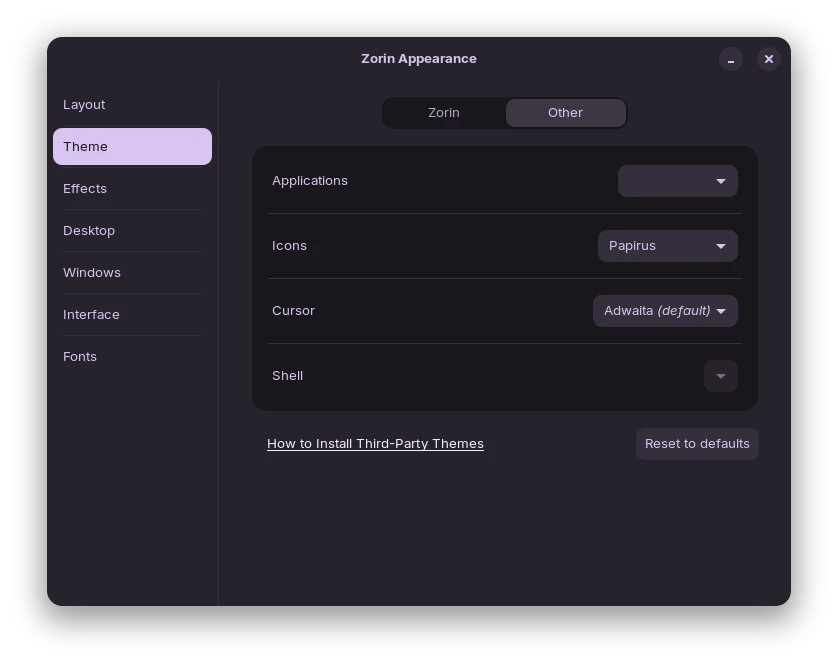Switch to the Other tab

pos(565,113)
